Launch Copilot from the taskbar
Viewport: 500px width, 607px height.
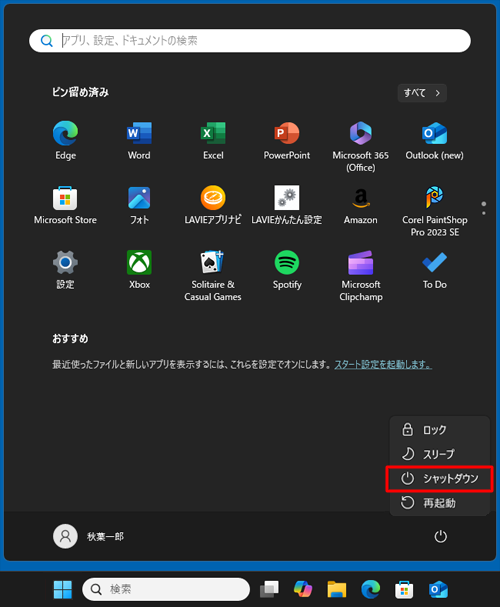point(303,590)
